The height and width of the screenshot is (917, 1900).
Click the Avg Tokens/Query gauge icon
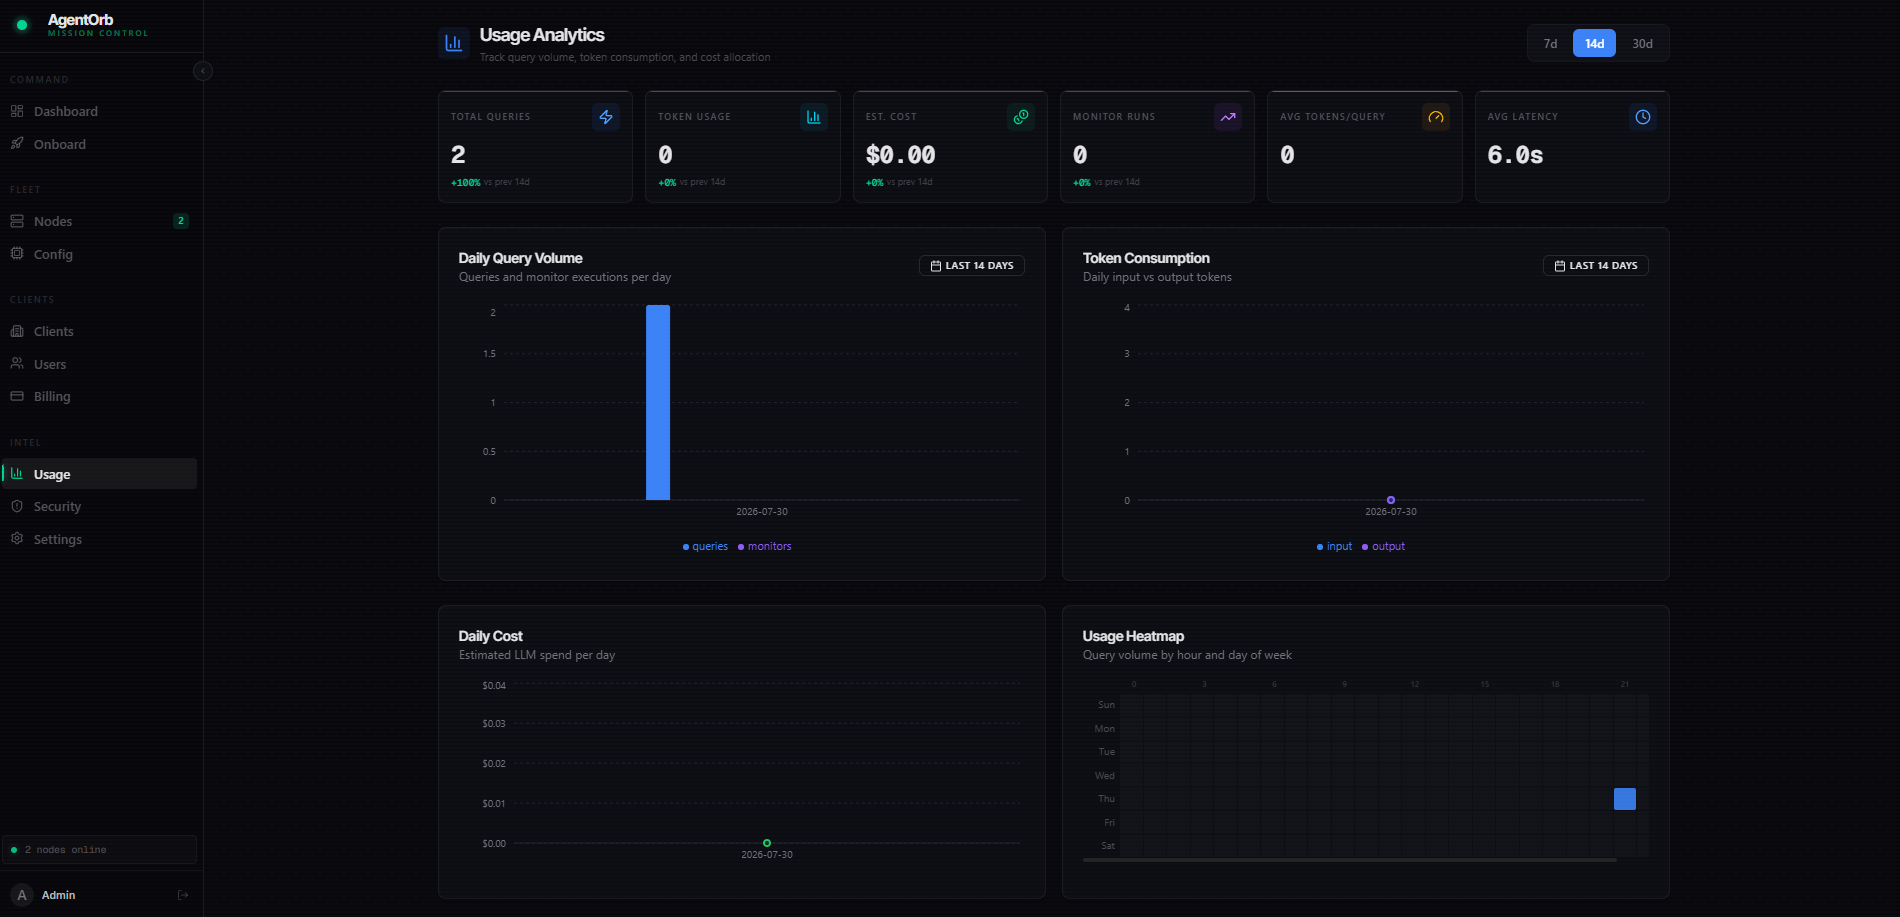pyautogui.click(x=1436, y=117)
